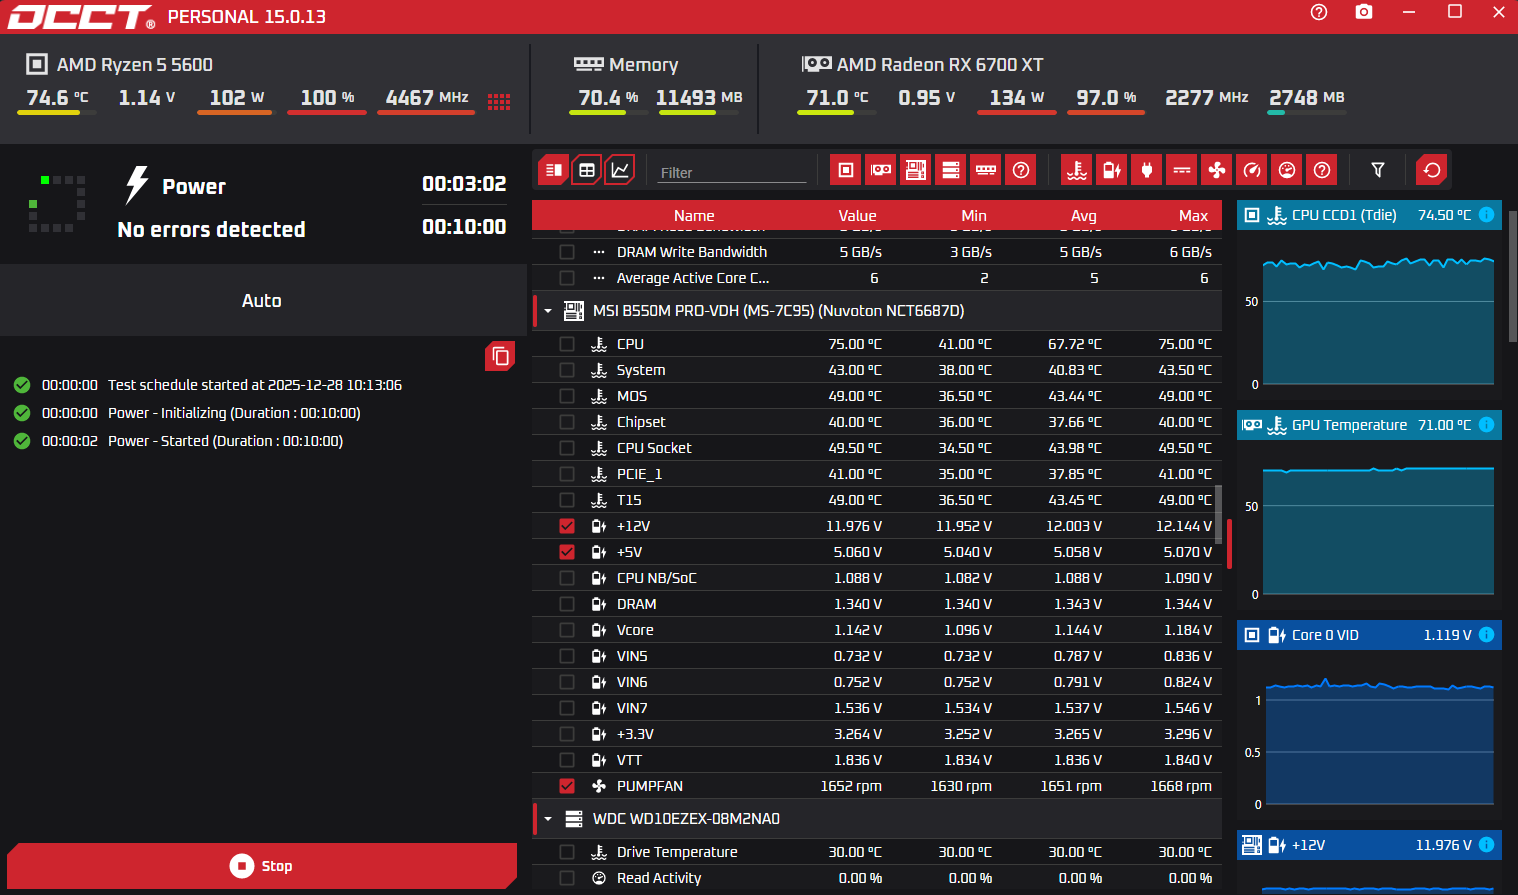
Task: Click the Auto test mode button
Action: pyautogui.click(x=262, y=301)
